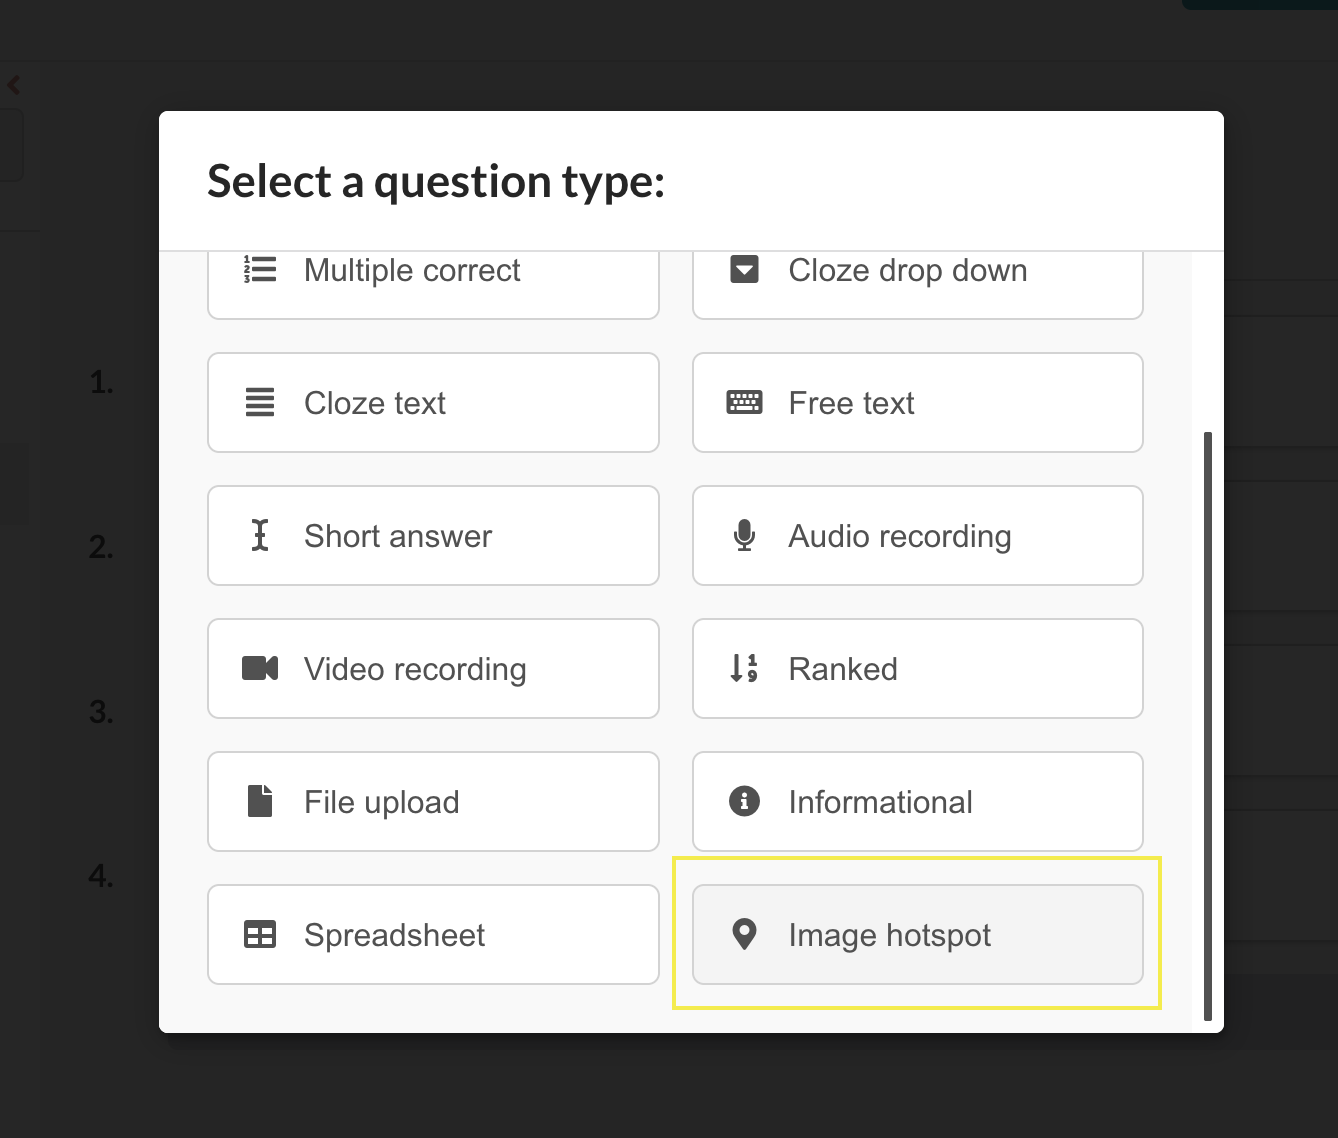Click the Audio recording microphone icon
Viewport: 1338px width, 1138px height.
744,536
